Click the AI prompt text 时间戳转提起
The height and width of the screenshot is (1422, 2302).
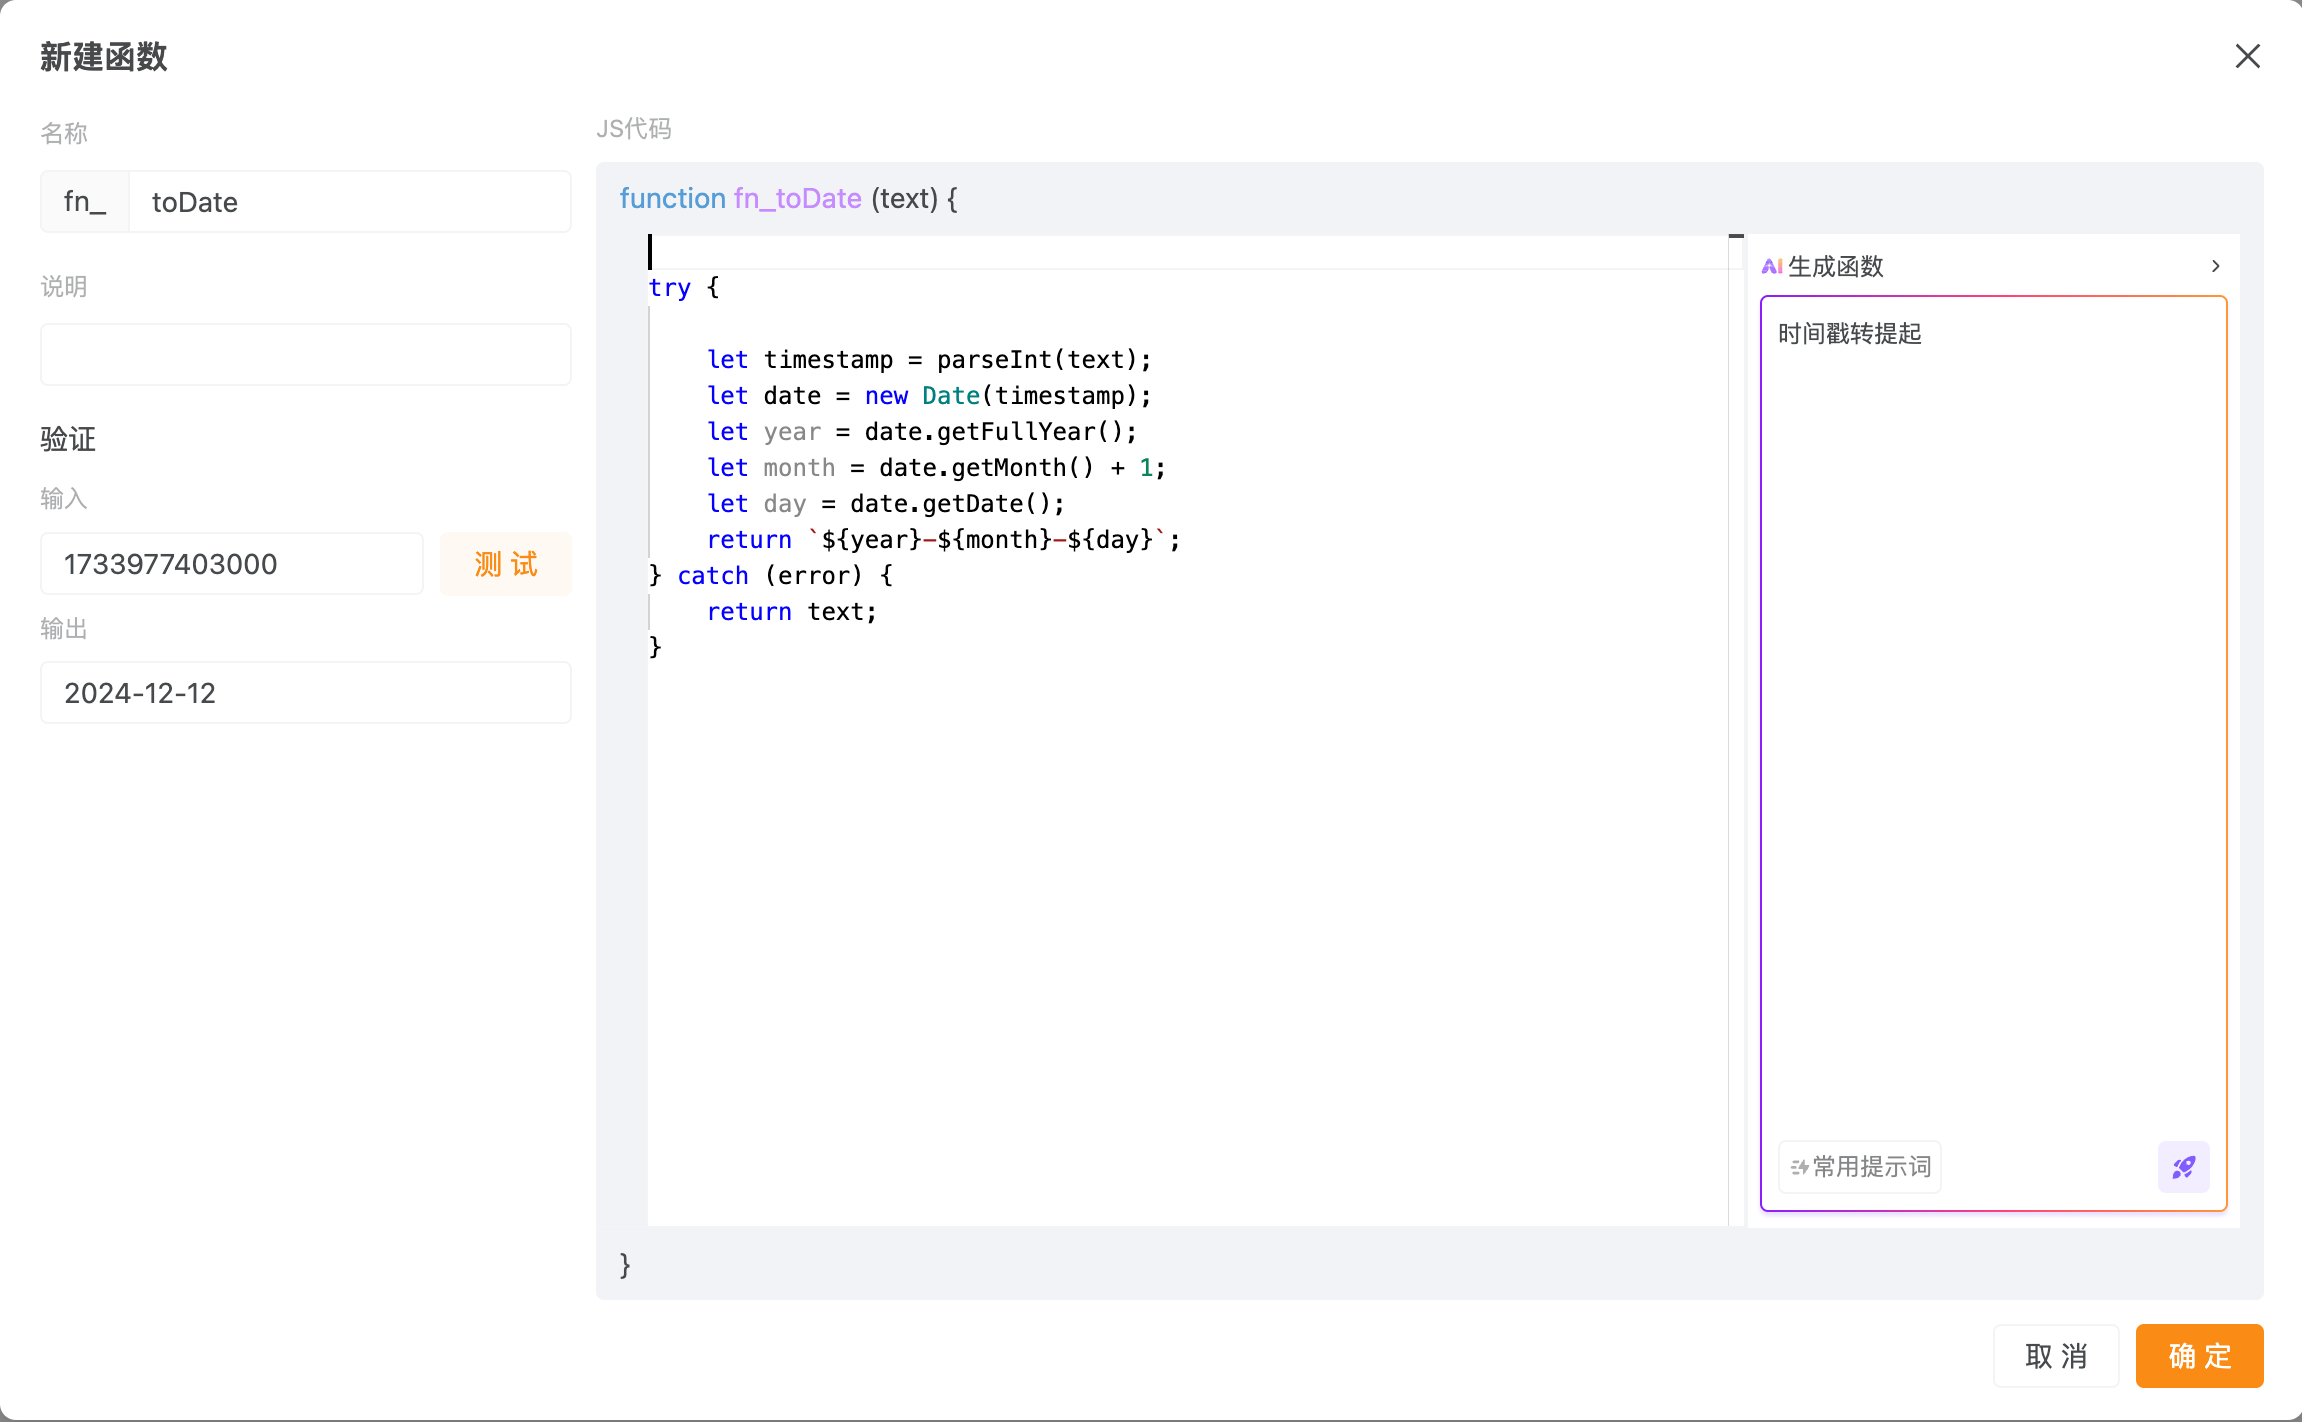click(x=1849, y=334)
